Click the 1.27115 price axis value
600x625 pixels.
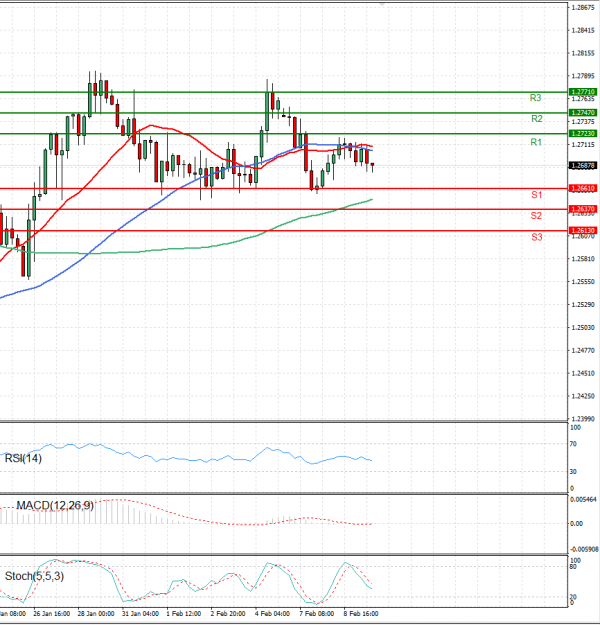point(583,145)
